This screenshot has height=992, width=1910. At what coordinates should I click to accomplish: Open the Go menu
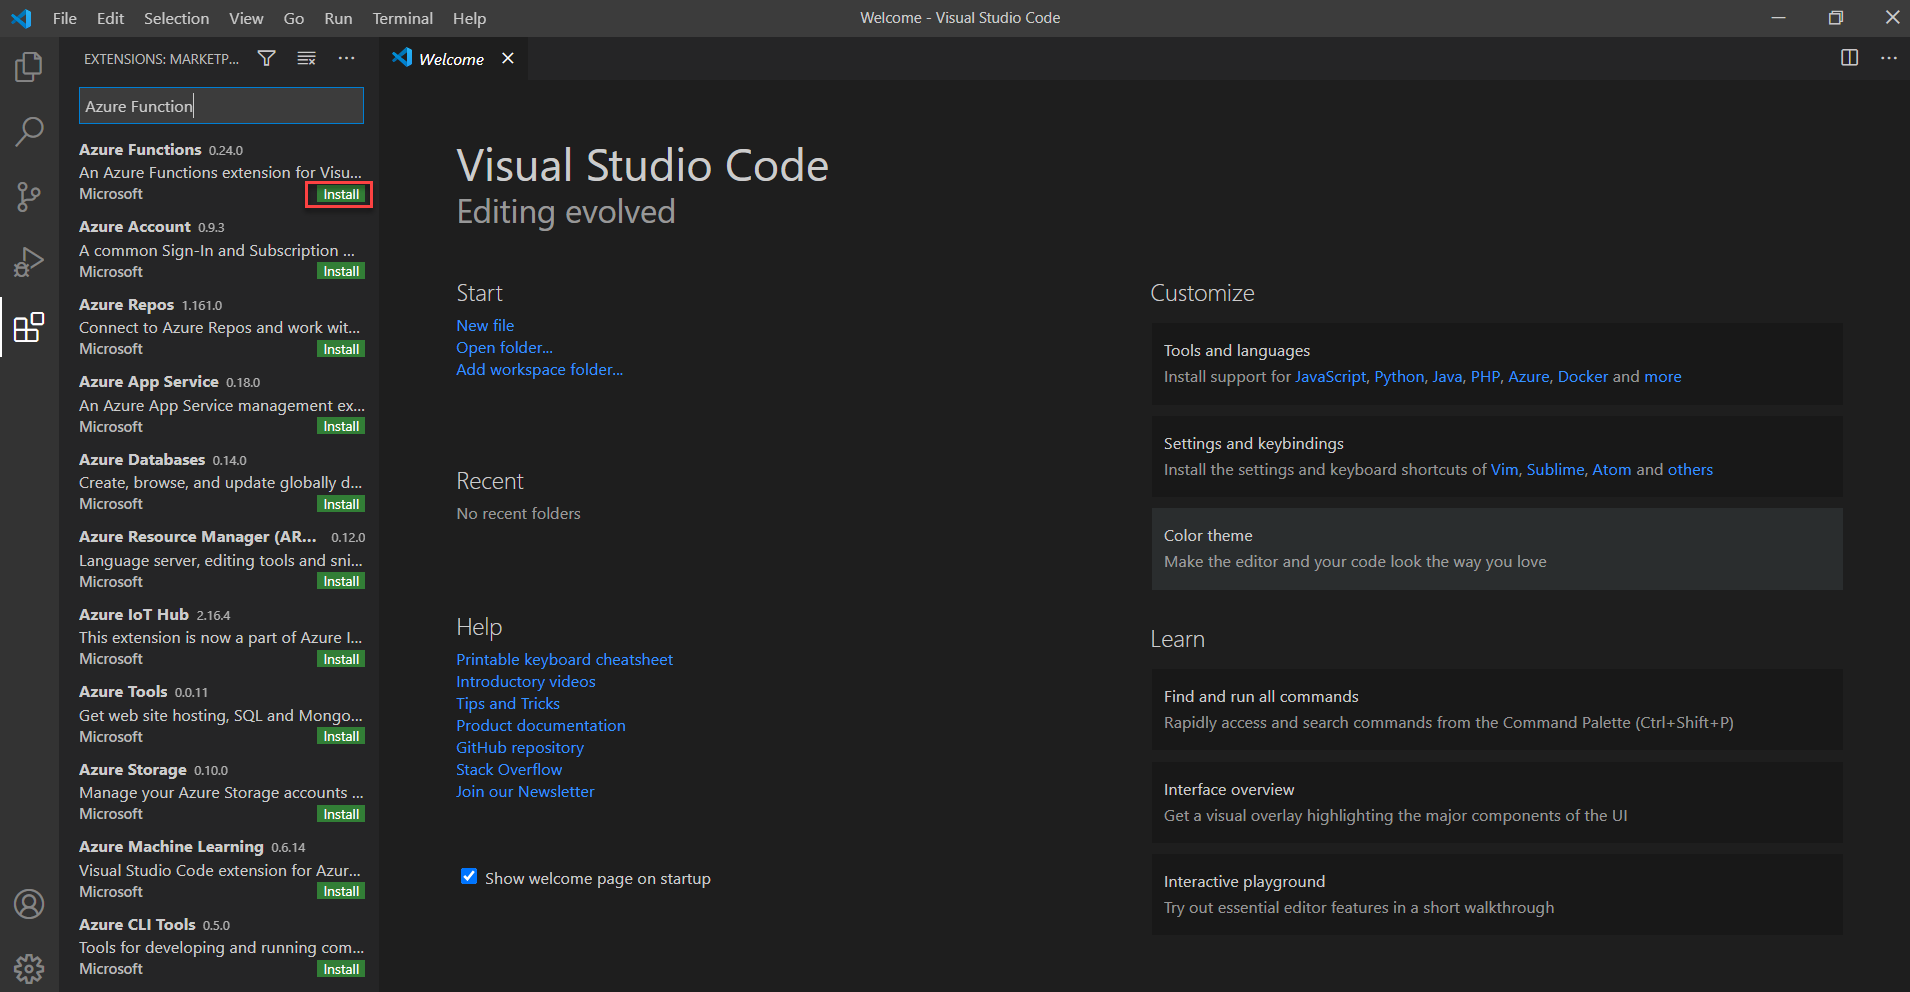click(x=294, y=18)
